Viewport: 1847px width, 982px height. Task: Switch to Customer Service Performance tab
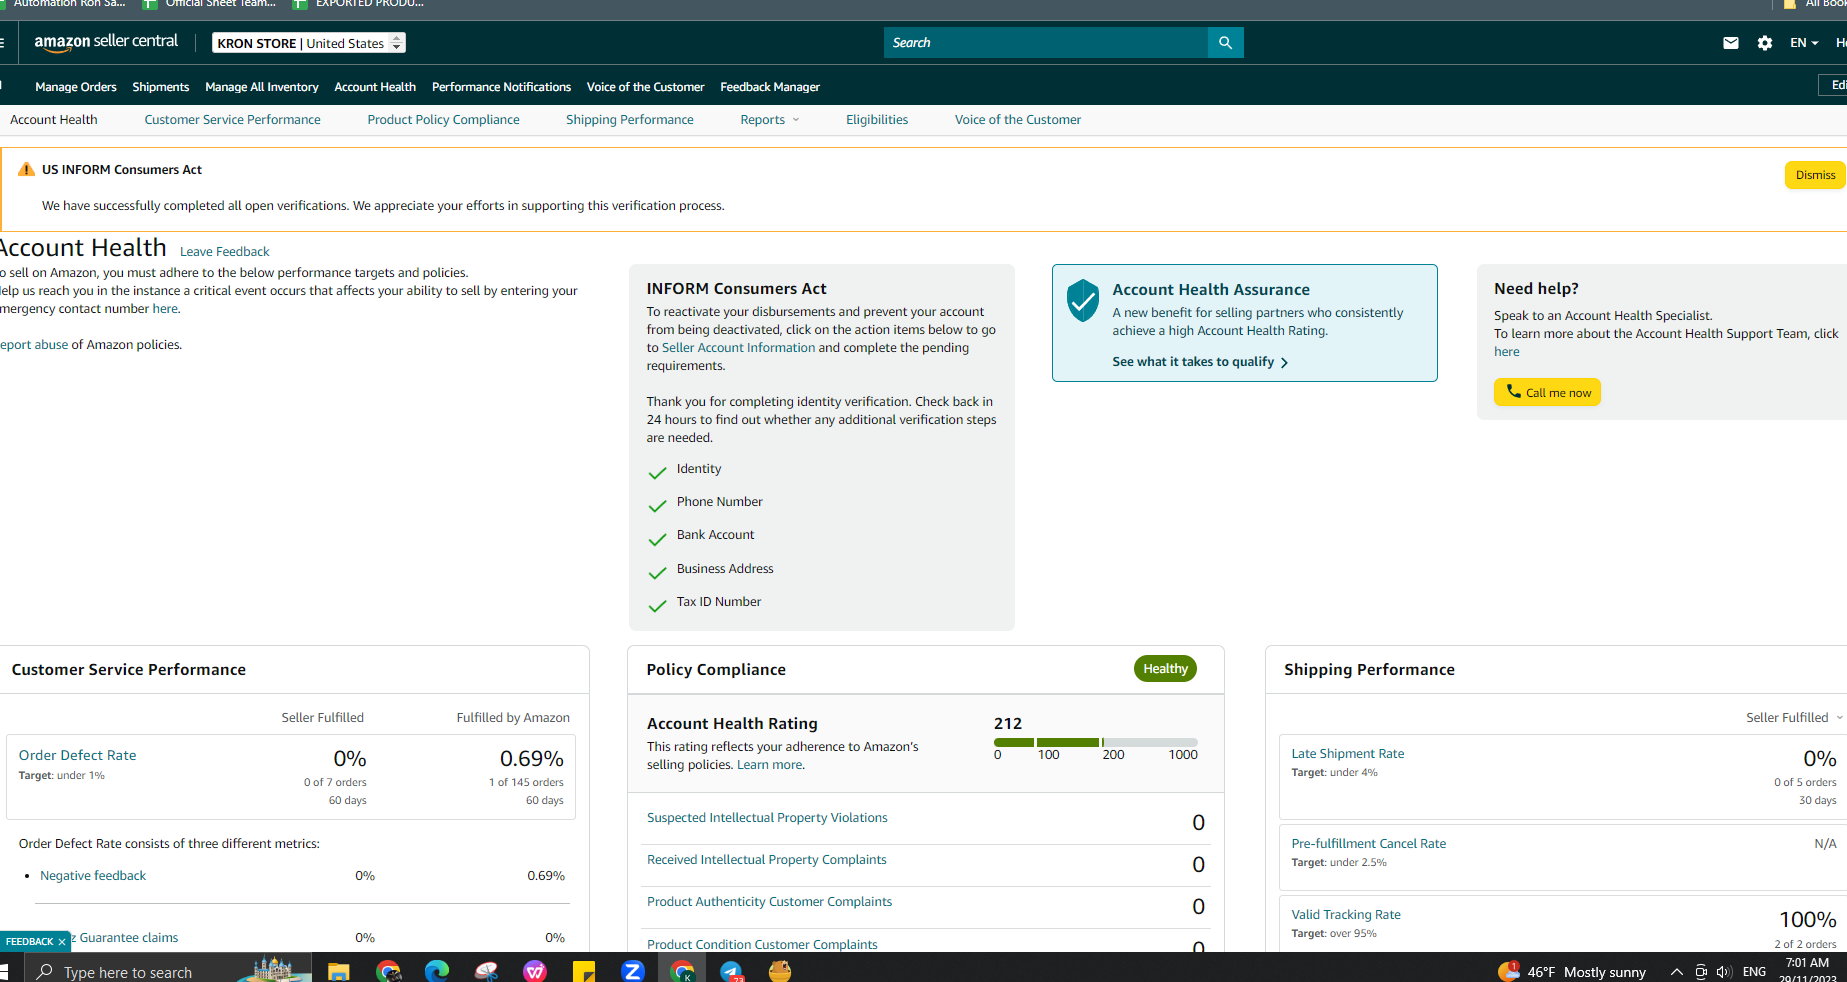point(233,120)
